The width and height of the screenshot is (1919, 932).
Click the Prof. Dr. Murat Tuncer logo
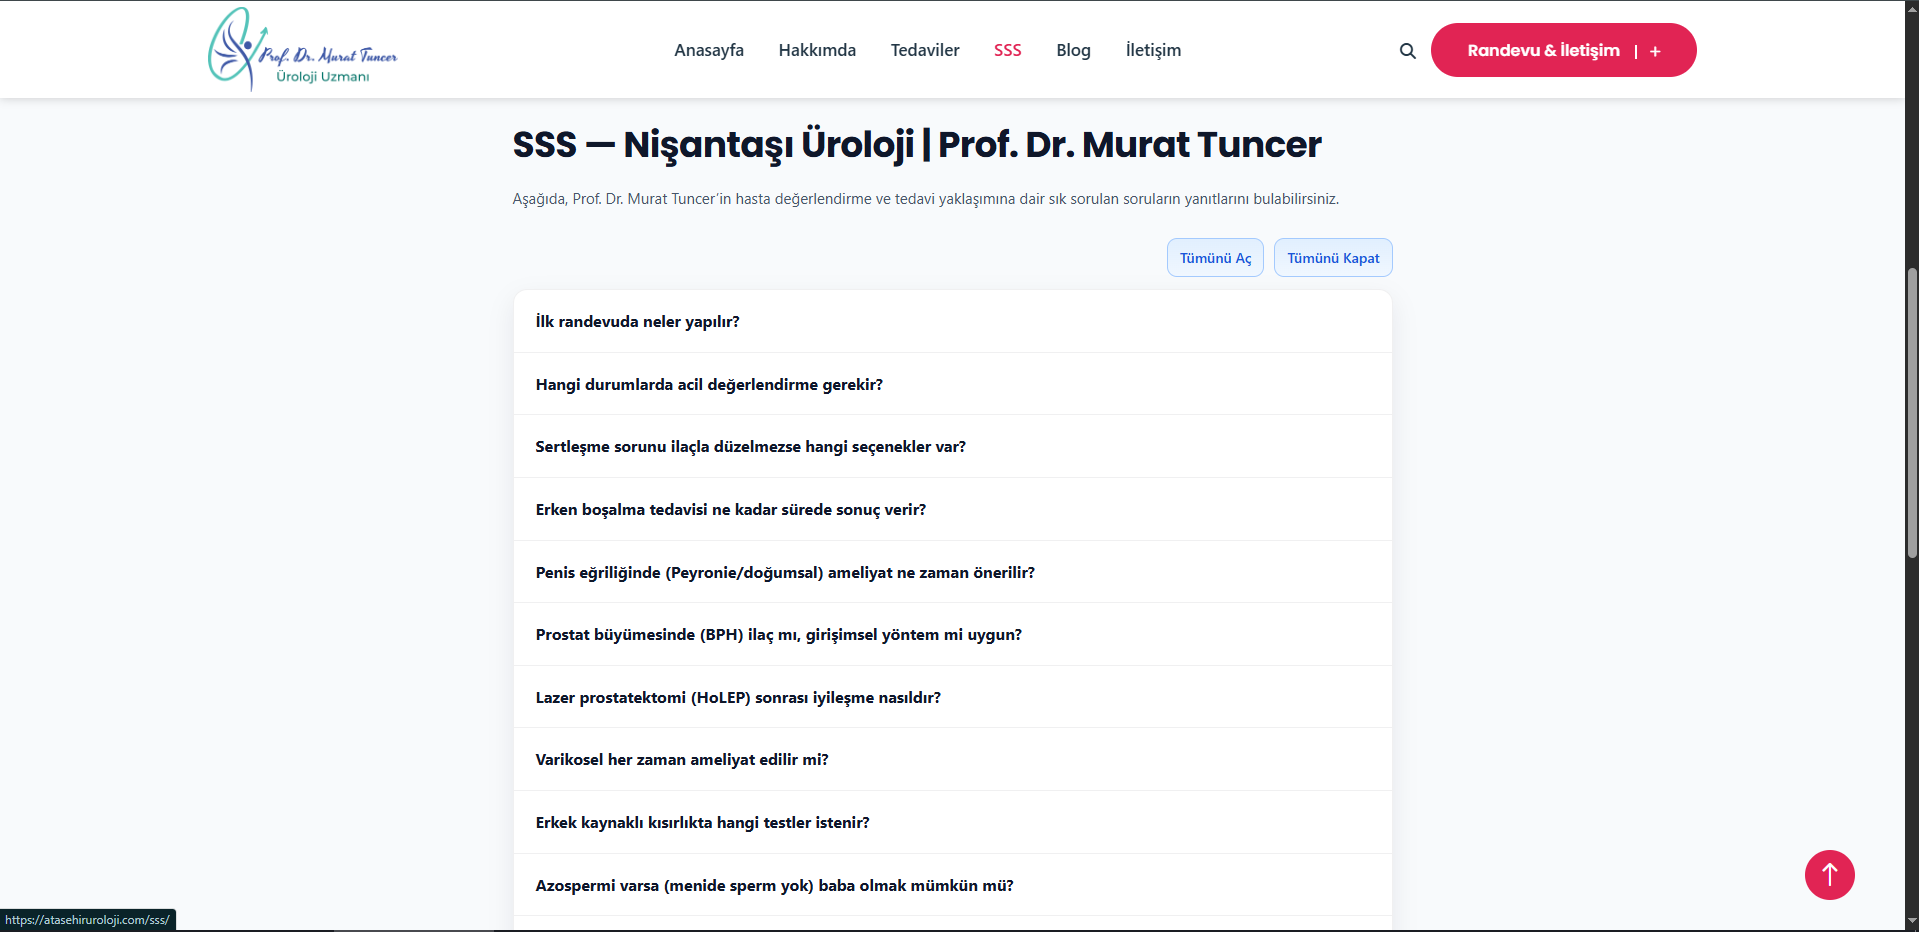coord(302,50)
